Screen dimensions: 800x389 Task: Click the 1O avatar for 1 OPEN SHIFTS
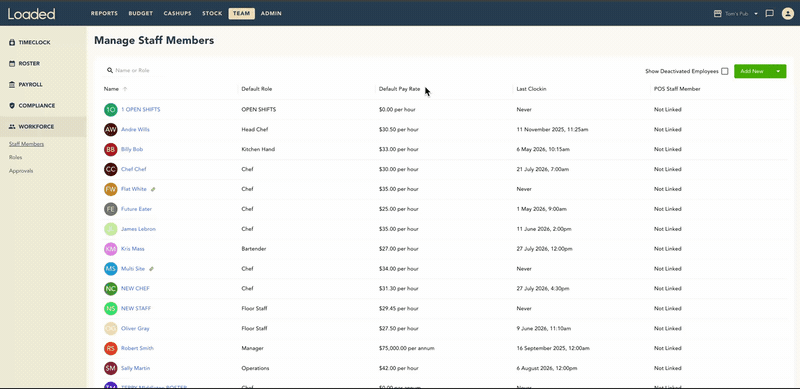click(111, 110)
